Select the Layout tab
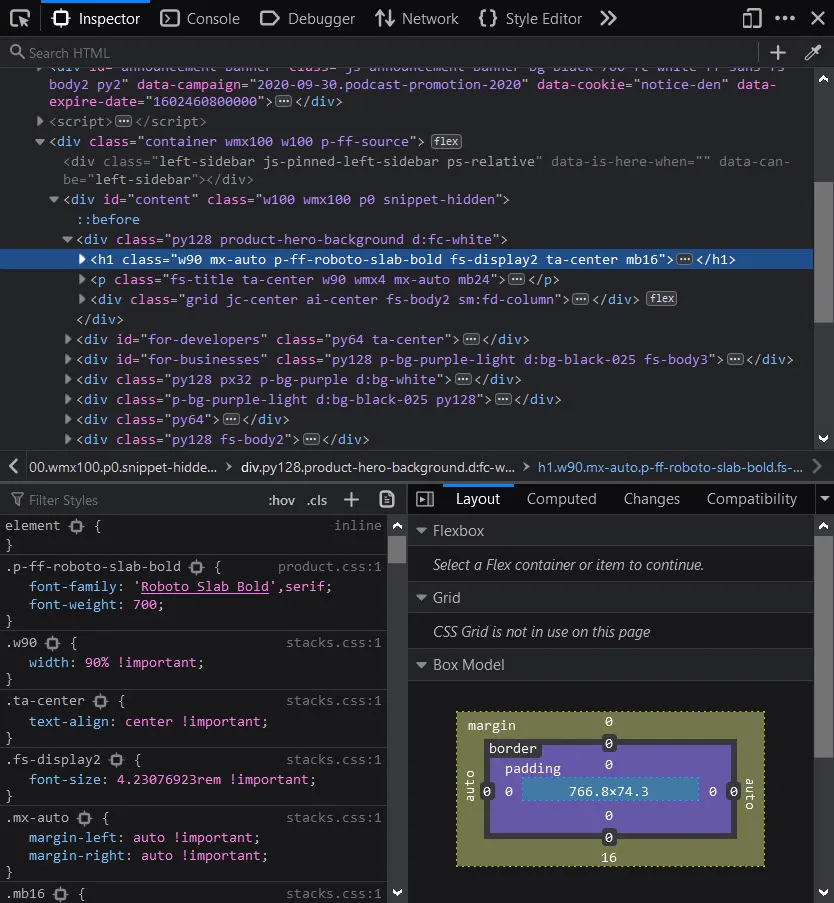The image size is (834, 903). tap(477, 499)
